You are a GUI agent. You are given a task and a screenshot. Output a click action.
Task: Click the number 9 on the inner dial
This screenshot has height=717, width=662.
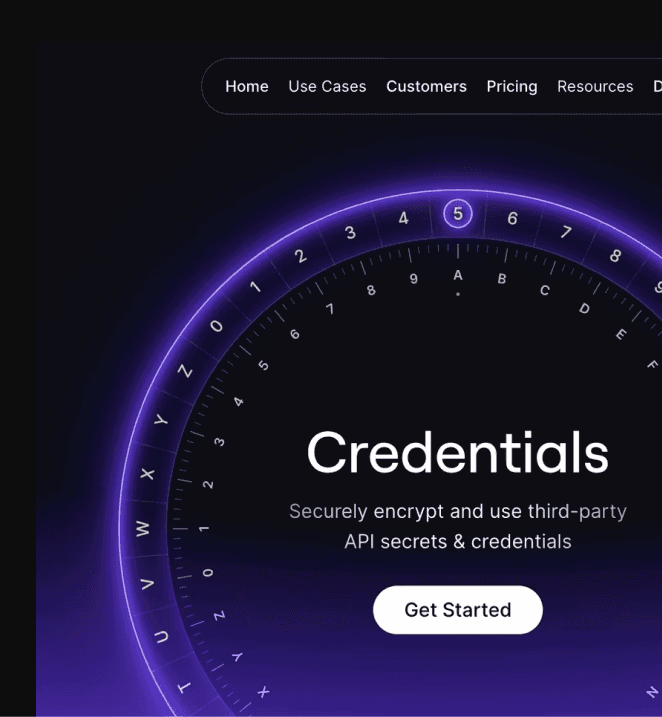click(x=413, y=279)
